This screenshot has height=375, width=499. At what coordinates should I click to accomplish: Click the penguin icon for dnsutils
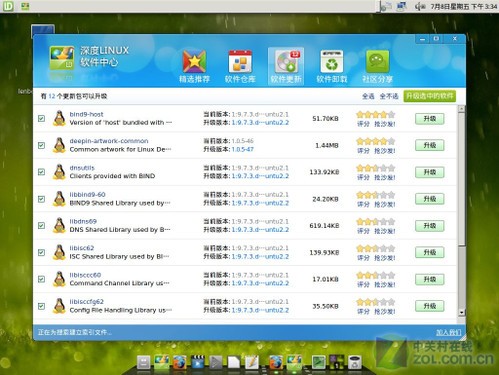pyautogui.click(x=59, y=172)
